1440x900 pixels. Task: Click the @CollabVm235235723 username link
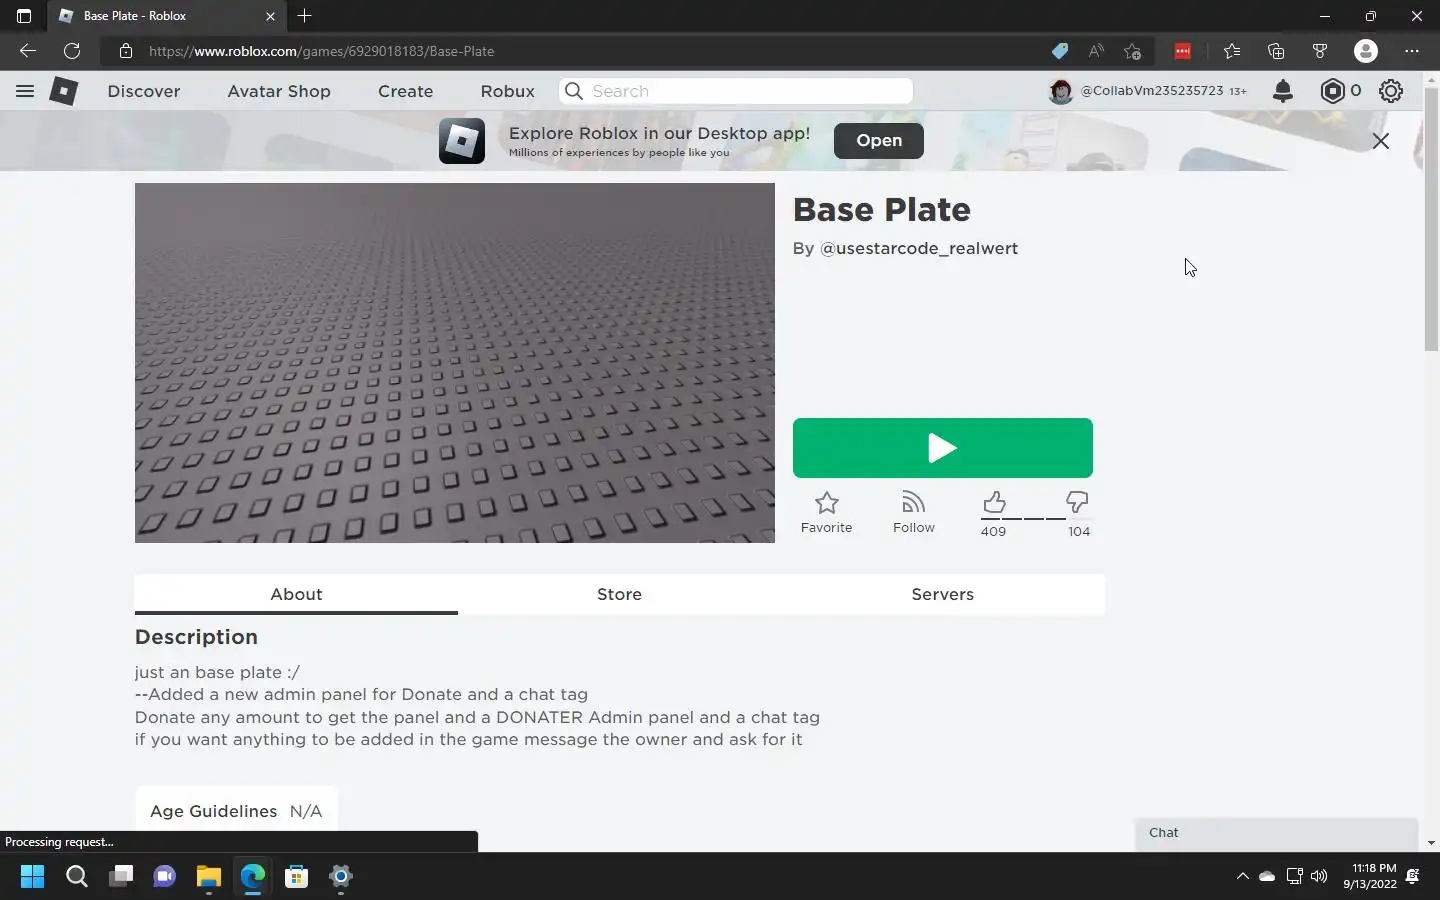click(x=1152, y=91)
